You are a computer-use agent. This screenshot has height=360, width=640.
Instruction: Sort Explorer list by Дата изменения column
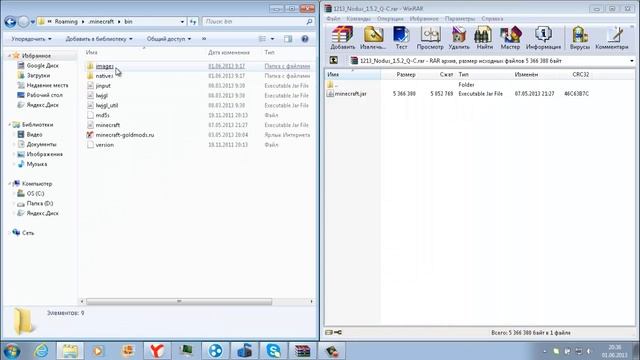click(x=229, y=52)
